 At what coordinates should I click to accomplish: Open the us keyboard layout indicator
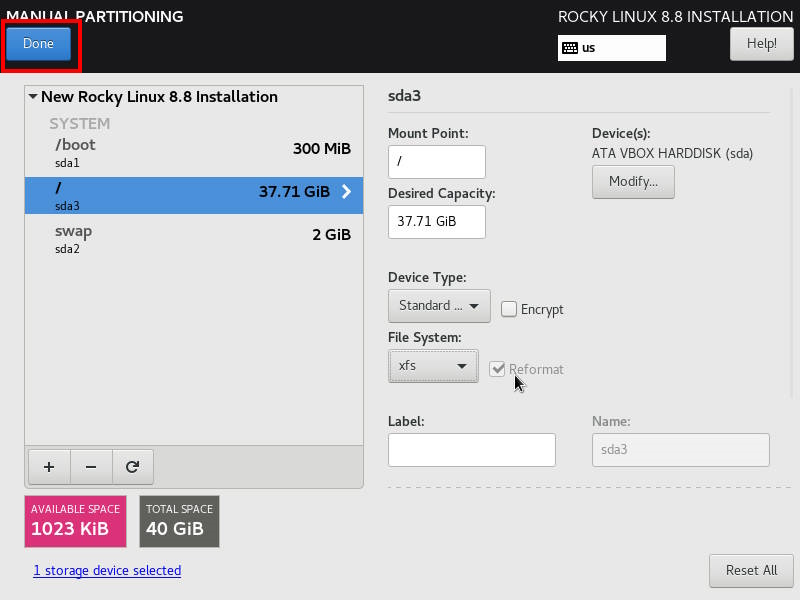tap(611, 48)
